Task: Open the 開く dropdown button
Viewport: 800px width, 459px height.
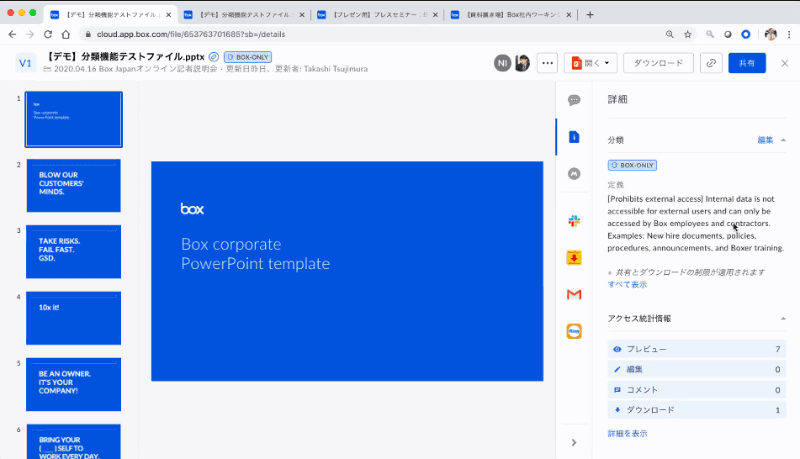Action: [x=590, y=63]
